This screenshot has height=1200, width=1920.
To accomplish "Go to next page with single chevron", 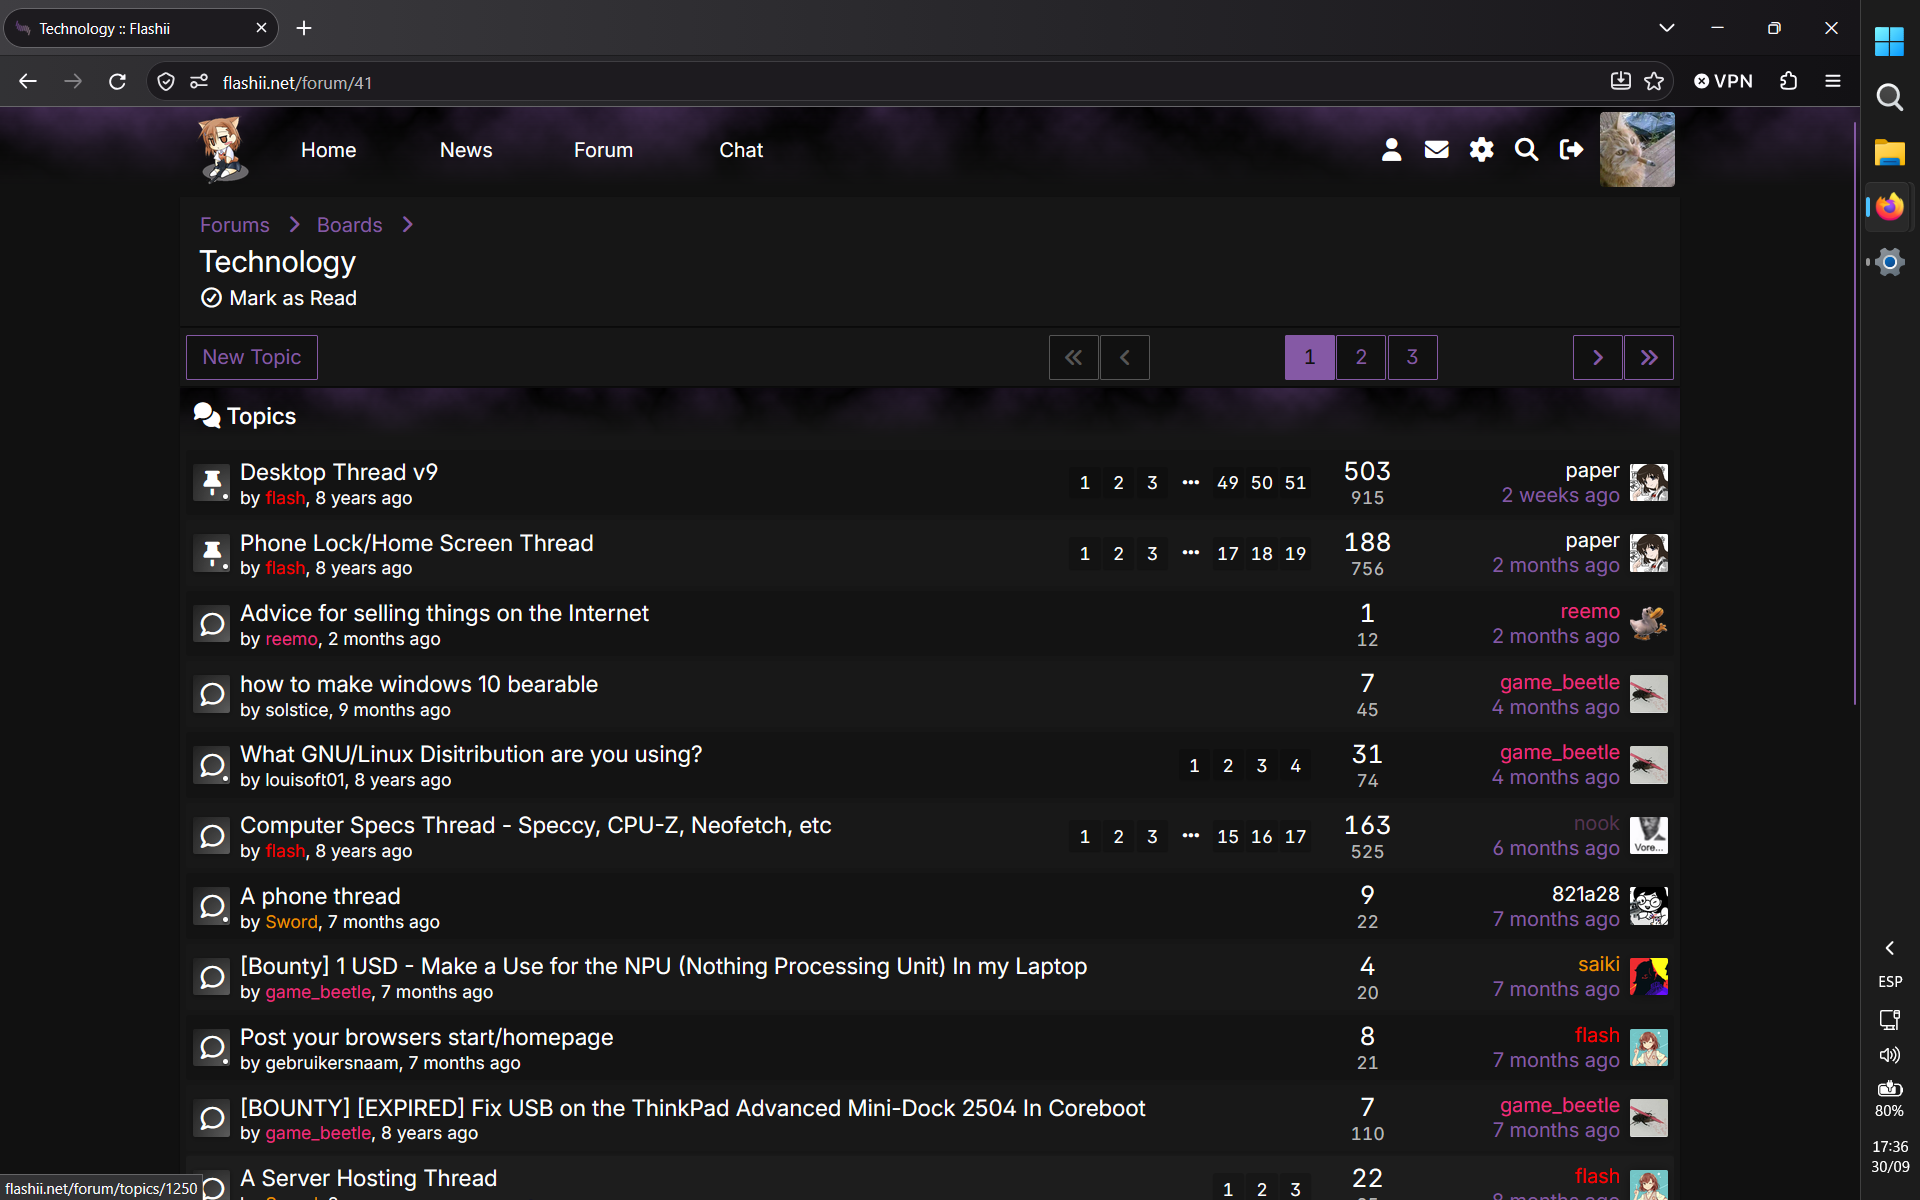I will coord(1598,357).
